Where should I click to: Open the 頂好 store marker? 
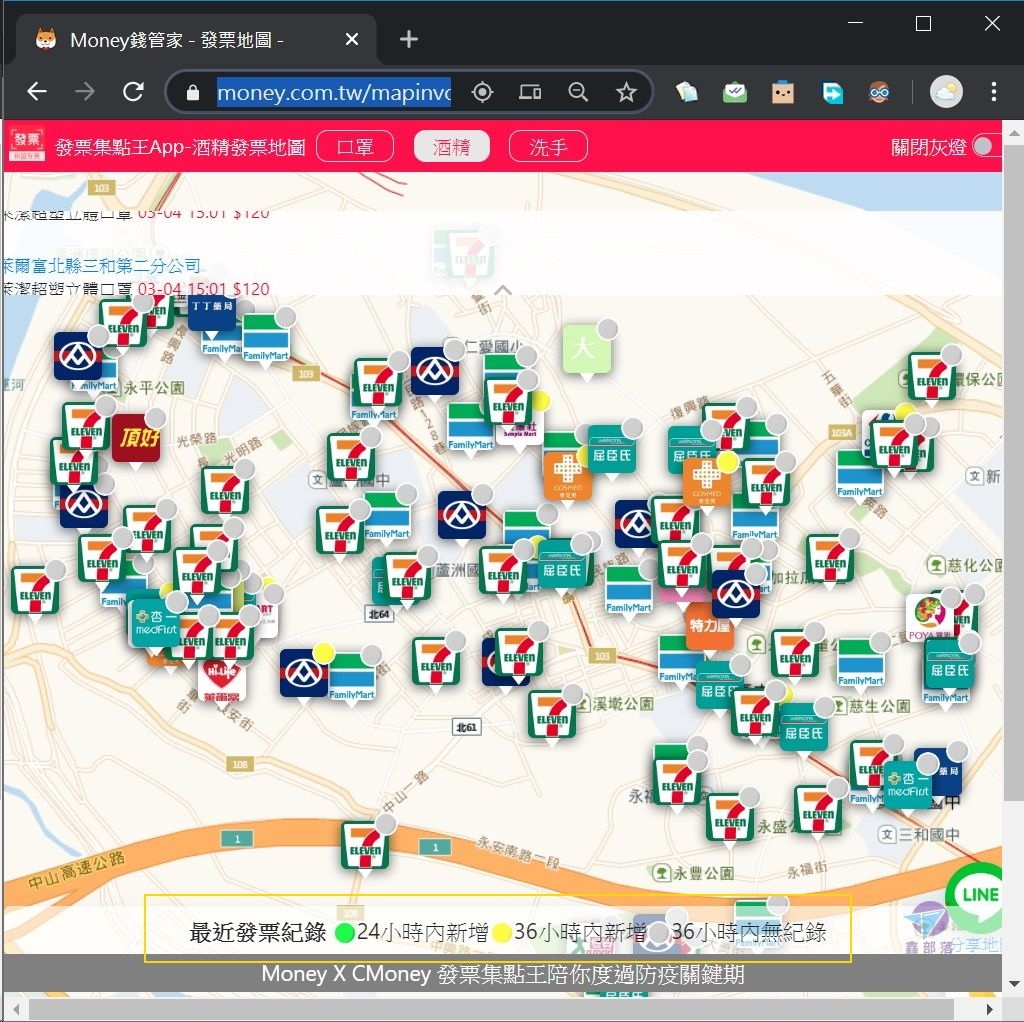click(136, 438)
